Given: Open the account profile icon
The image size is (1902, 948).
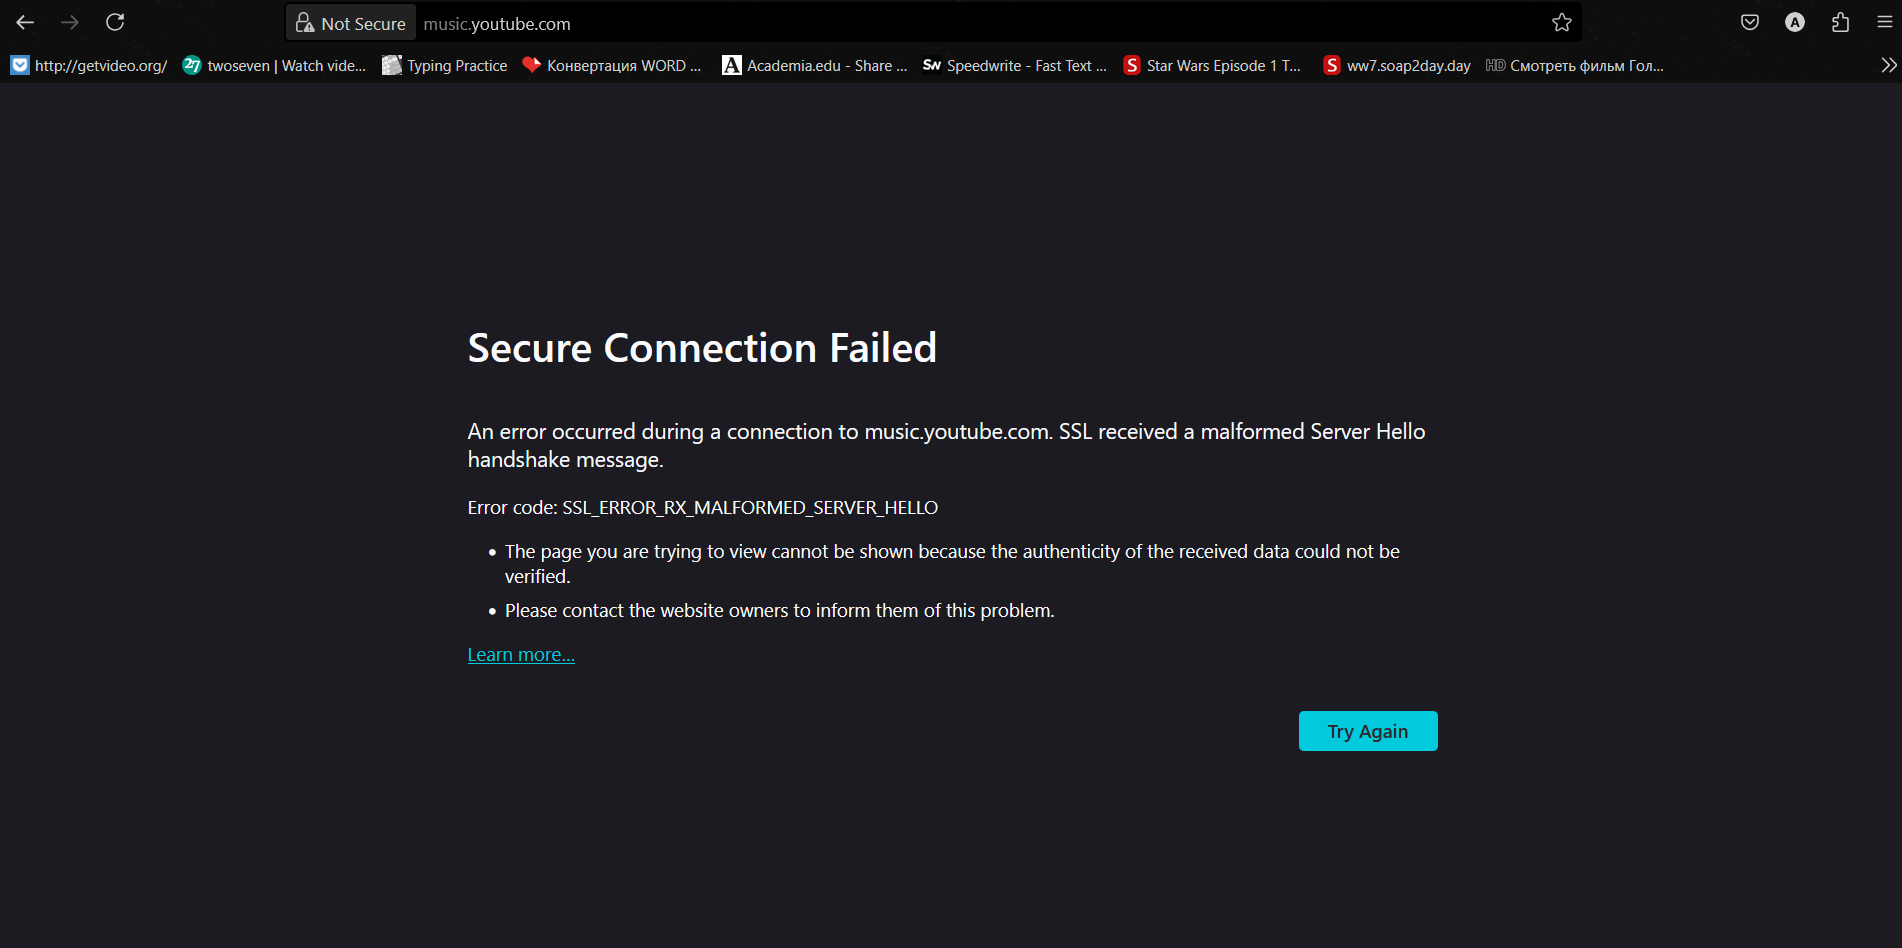Looking at the screenshot, I should click(x=1795, y=22).
